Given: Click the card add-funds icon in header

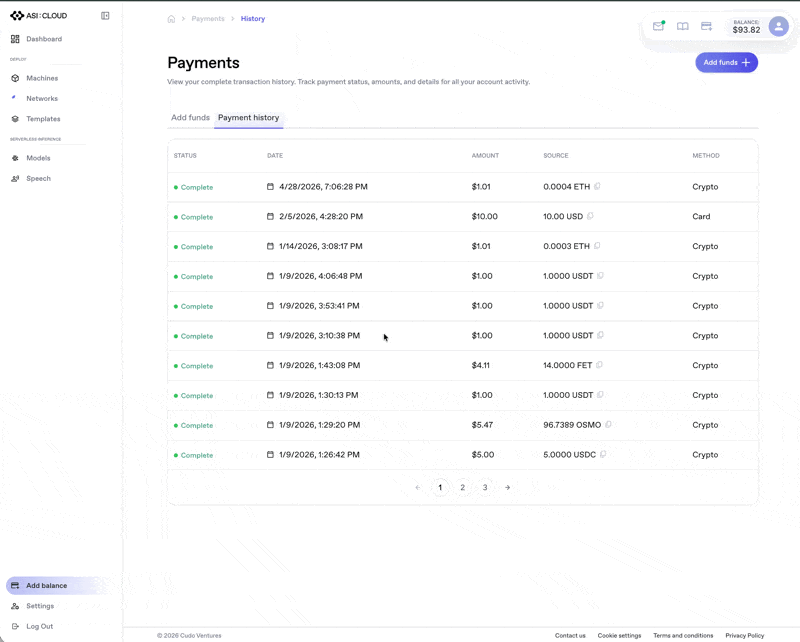Looking at the screenshot, I should click(x=707, y=26).
